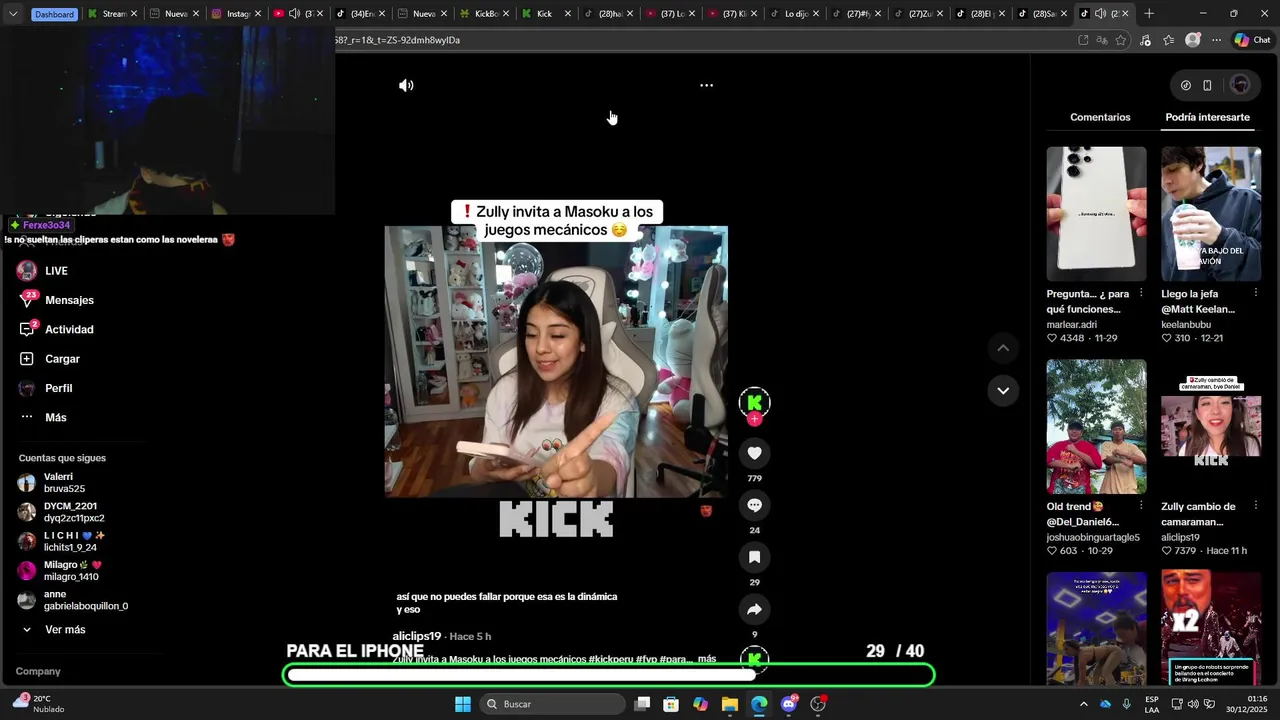Open options for Zully cambio de camaraman card
Image resolution: width=1280 pixels, height=720 pixels.
click(1256, 506)
